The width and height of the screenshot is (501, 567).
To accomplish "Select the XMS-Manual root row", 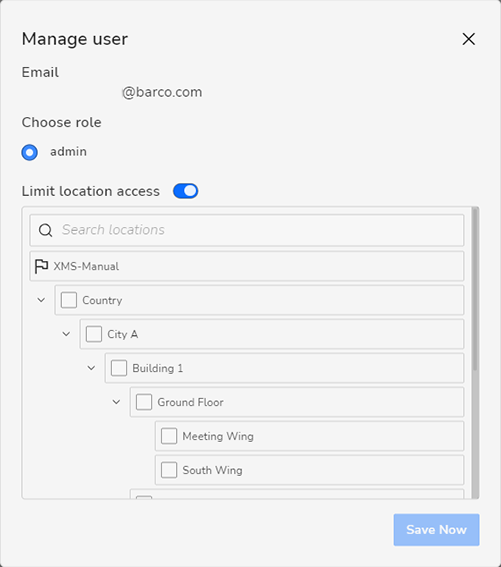I will [247, 266].
